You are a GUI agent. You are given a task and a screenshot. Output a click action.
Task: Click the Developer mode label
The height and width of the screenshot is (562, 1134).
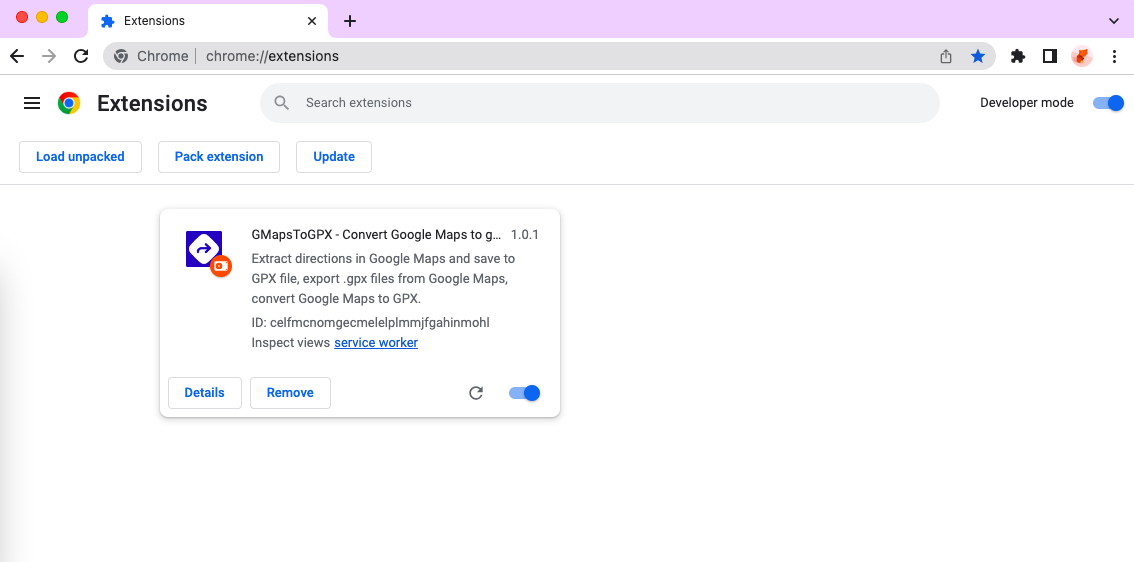click(1026, 103)
